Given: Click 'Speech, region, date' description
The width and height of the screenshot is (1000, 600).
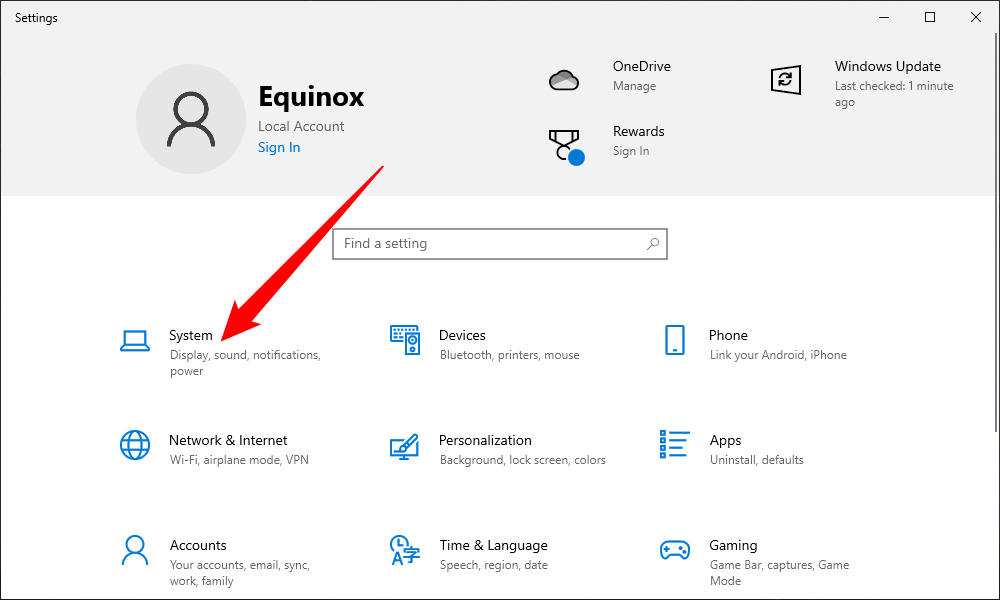Looking at the screenshot, I should click(x=494, y=566).
